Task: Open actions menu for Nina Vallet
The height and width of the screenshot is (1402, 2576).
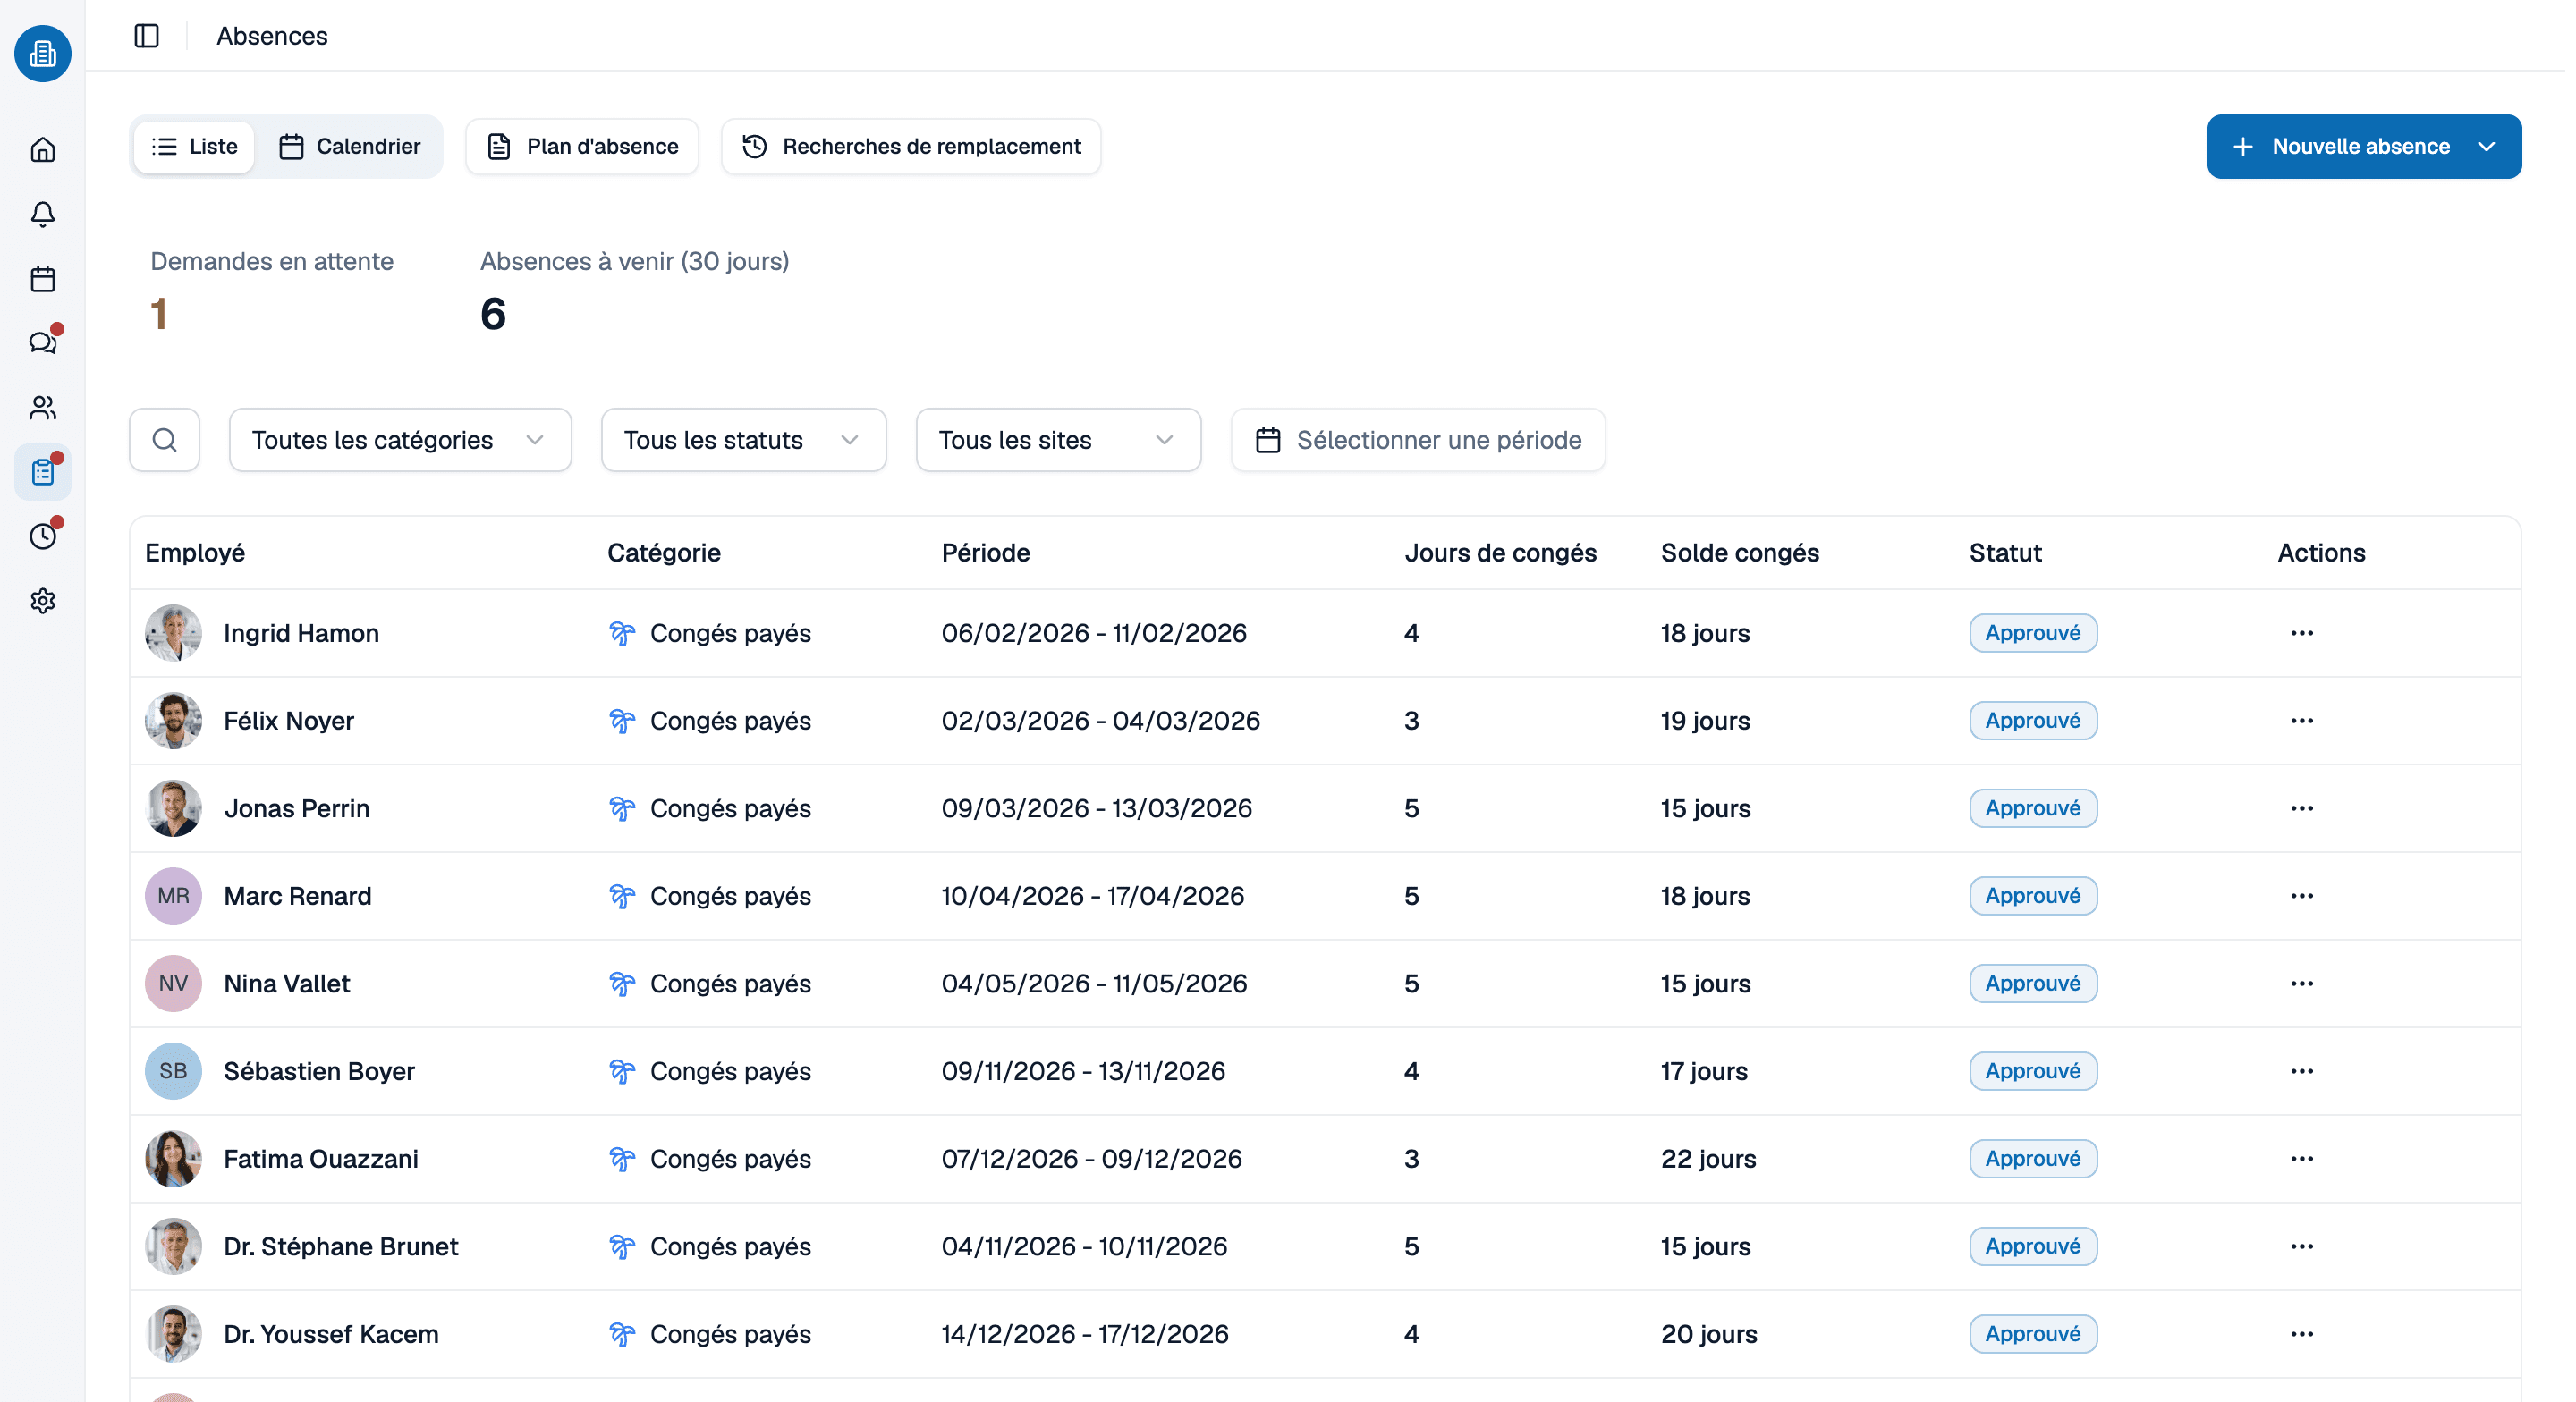Action: click(x=2302, y=984)
